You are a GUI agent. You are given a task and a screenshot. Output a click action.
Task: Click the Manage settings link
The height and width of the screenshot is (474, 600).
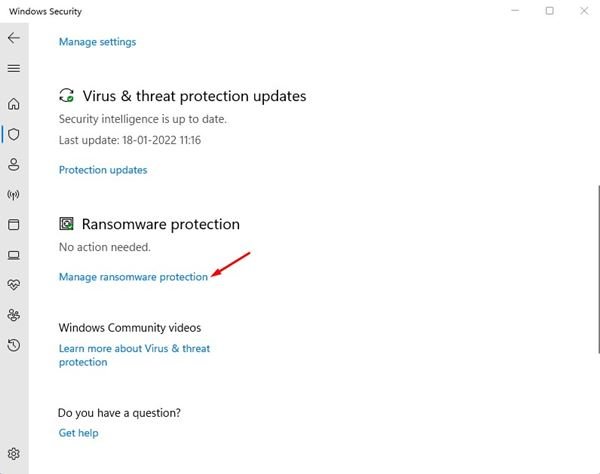pos(98,42)
